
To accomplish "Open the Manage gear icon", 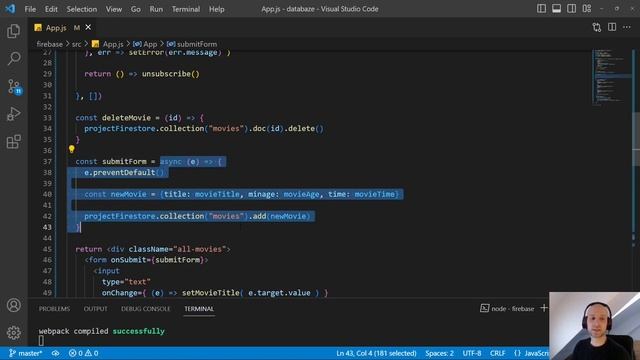I will point(13,333).
